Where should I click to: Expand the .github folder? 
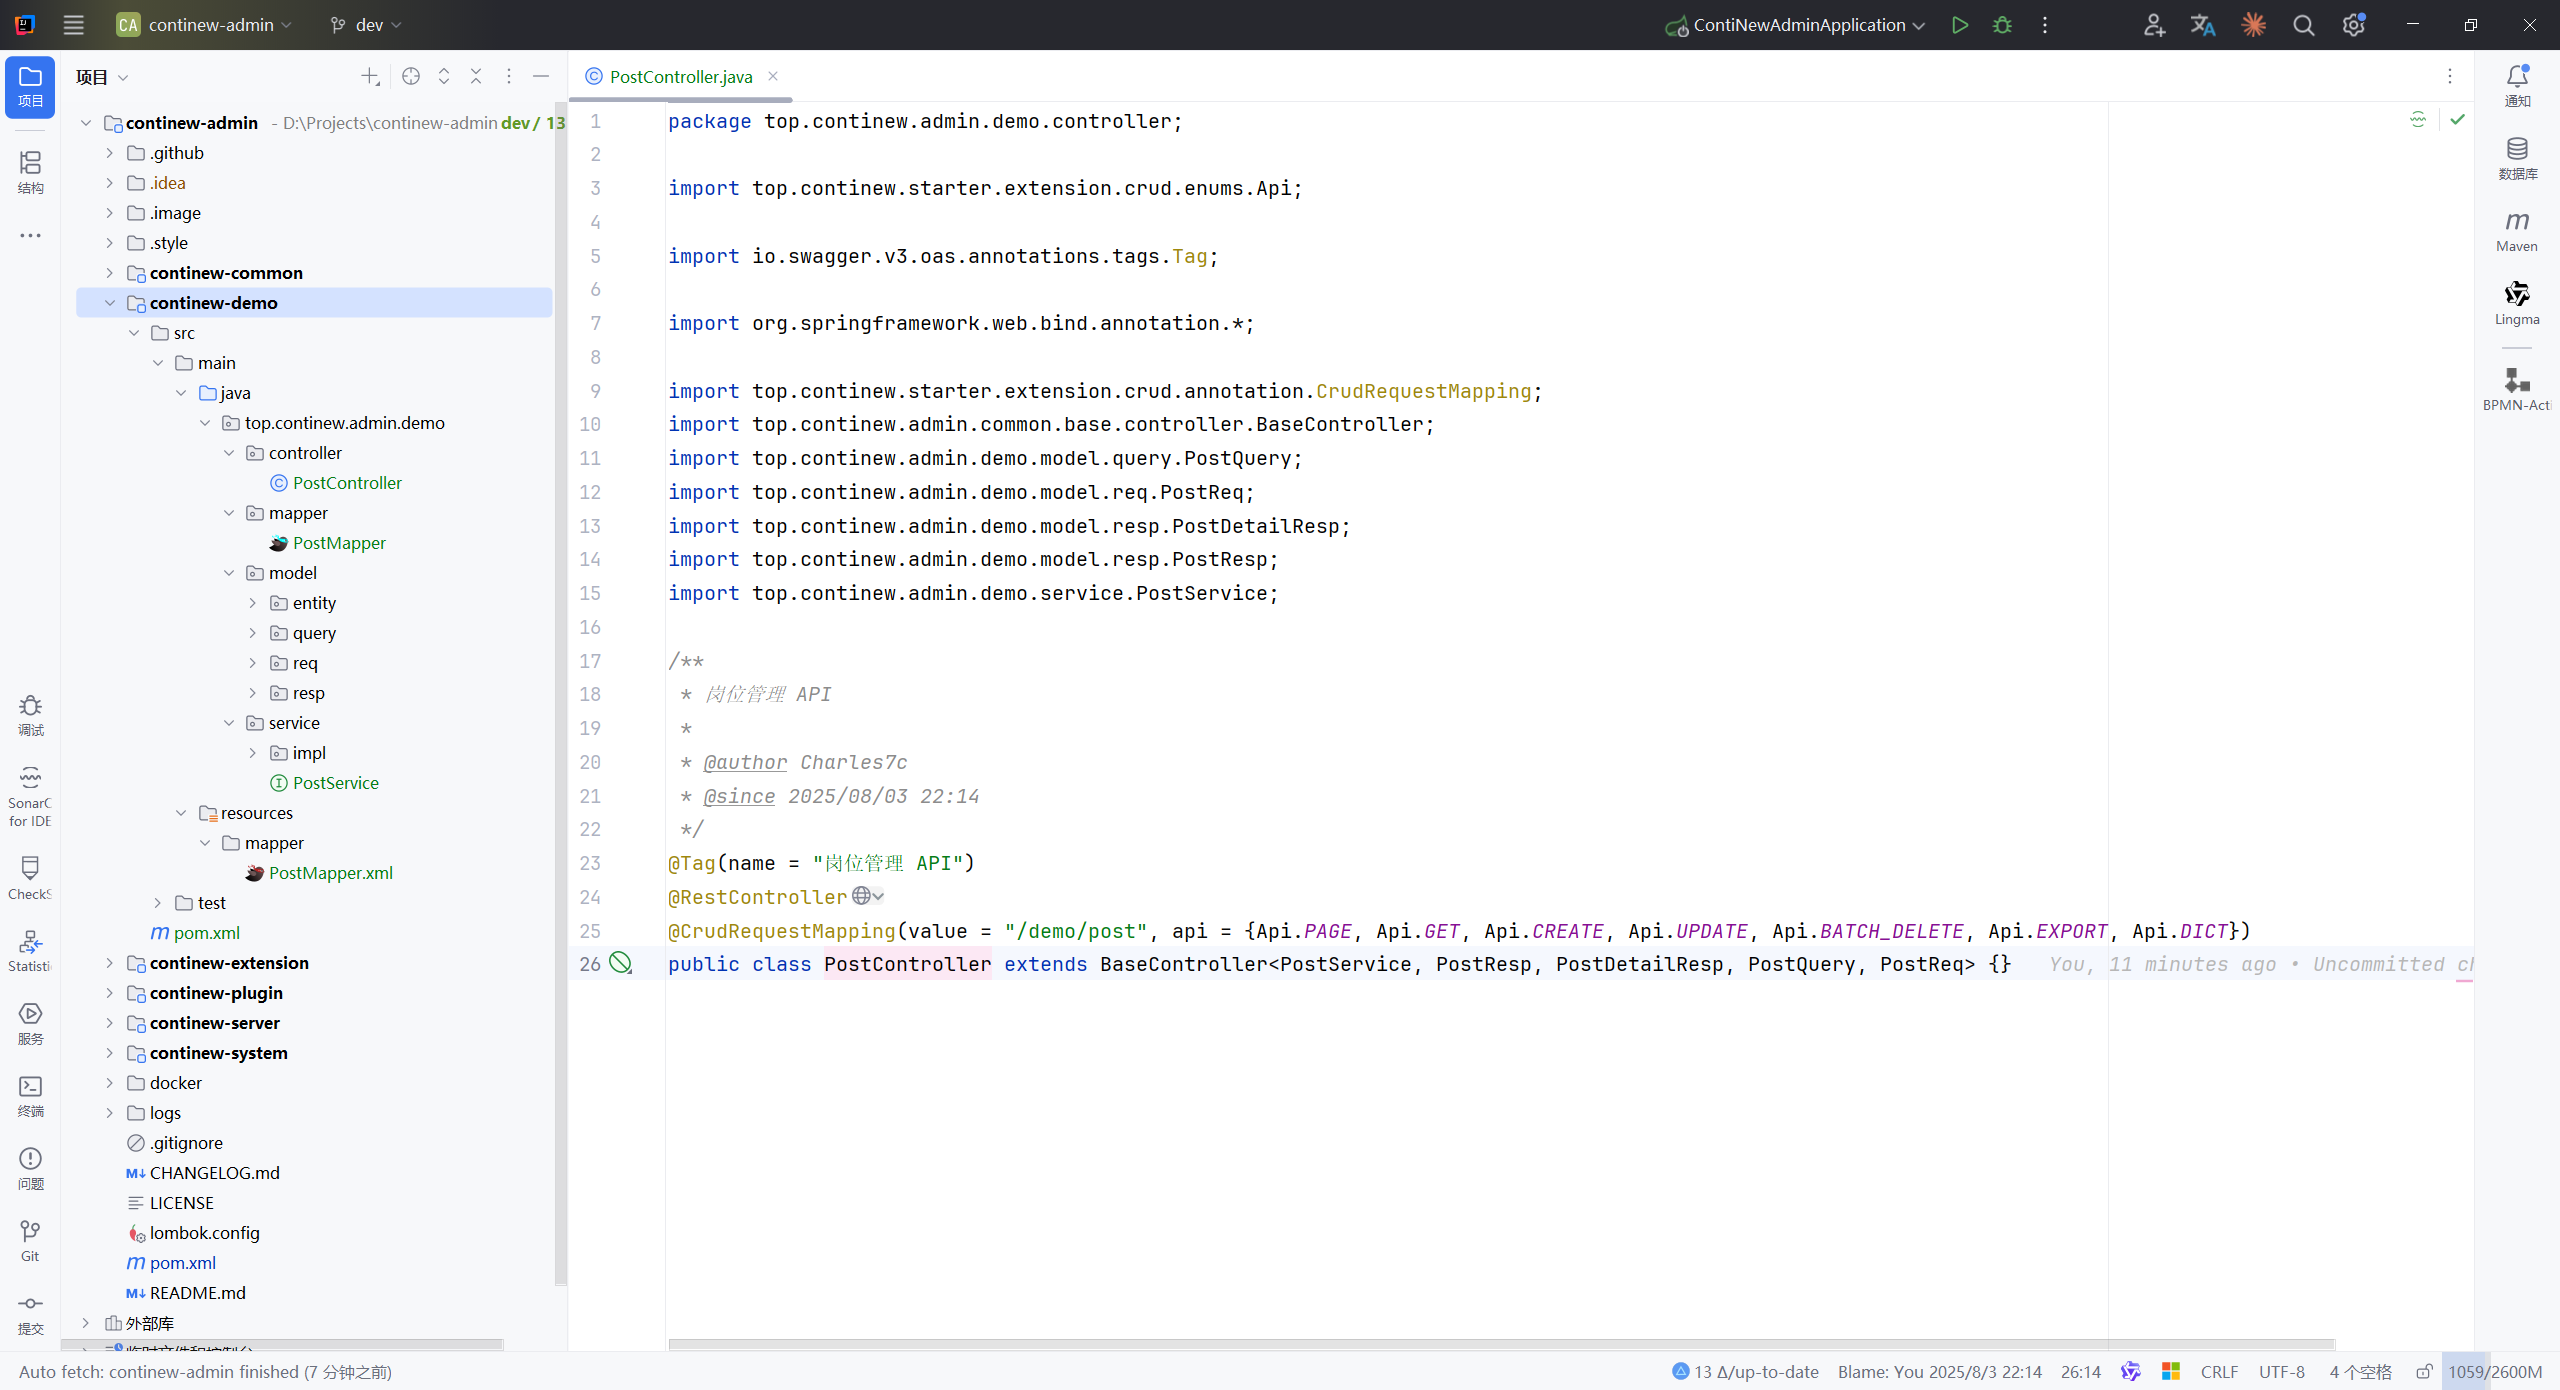110,153
